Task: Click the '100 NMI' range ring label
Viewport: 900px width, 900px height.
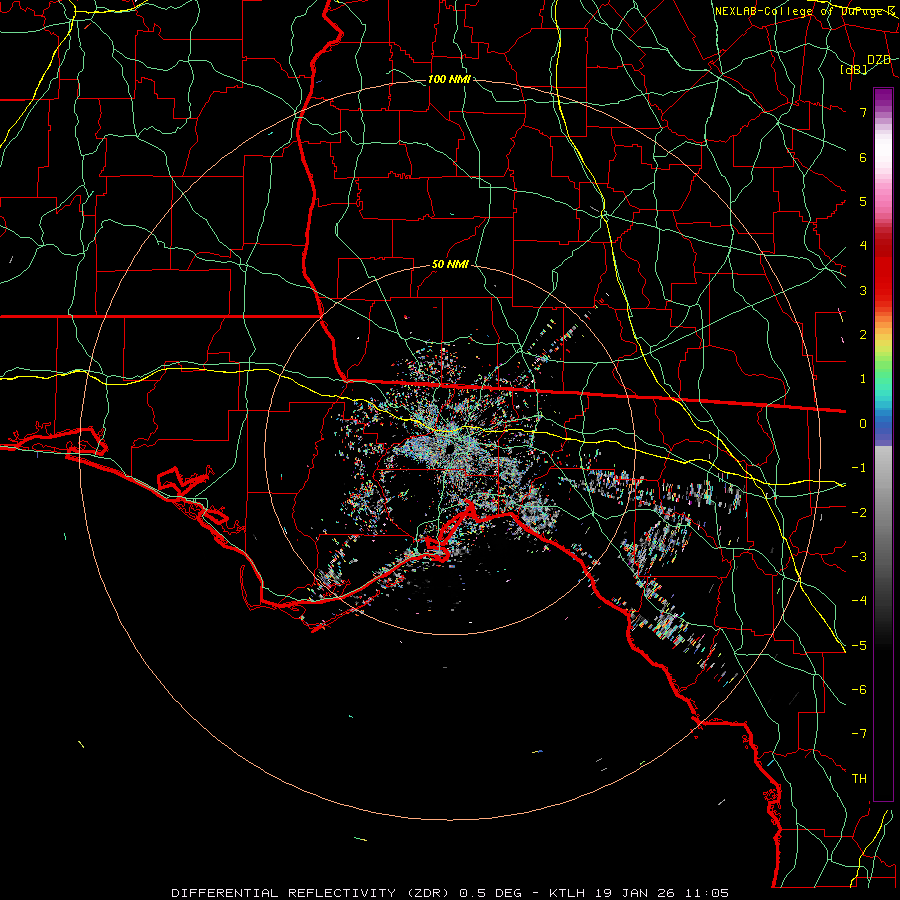Action: click(449, 79)
